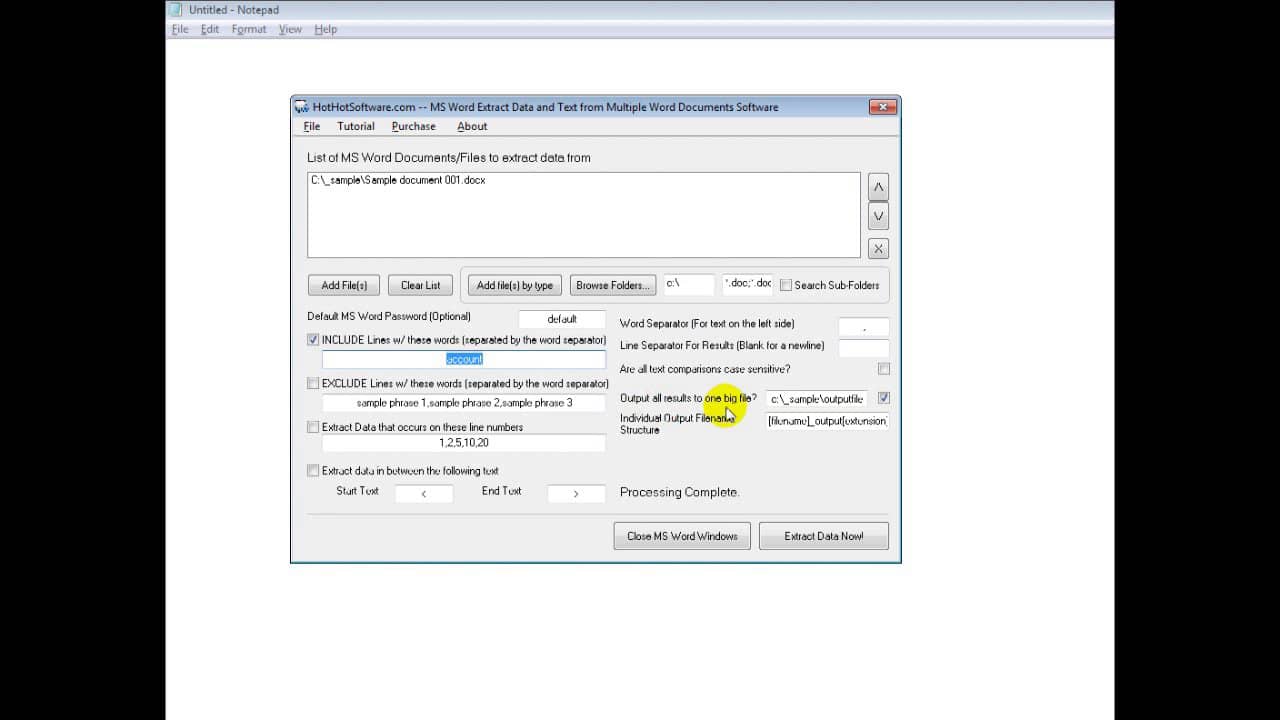Click the Word Separator field
1280x720 pixels.
pos(864,327)
